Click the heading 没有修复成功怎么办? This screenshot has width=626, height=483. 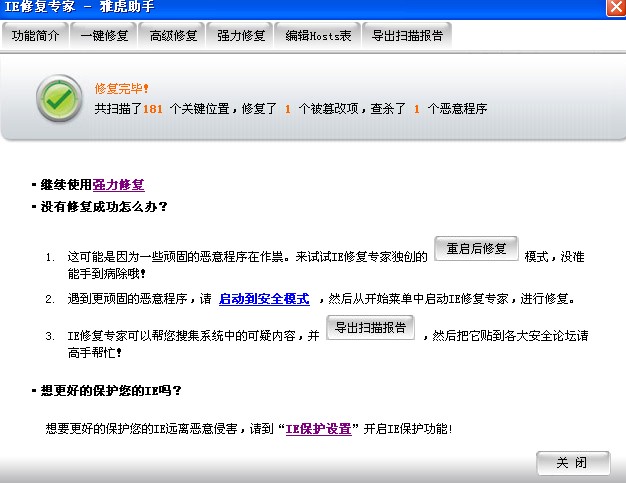point(104,206)
